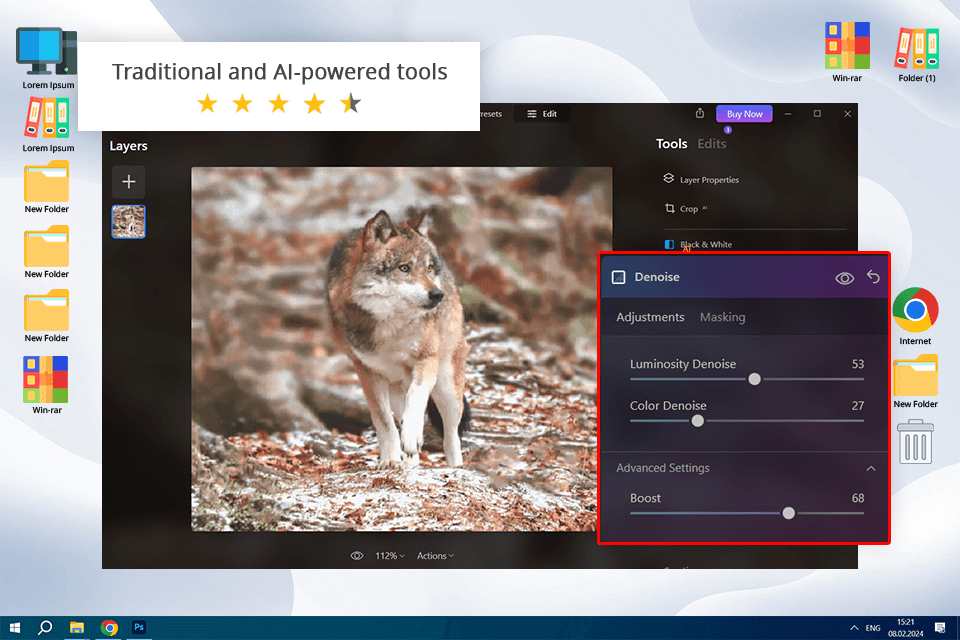Switch to the Masking tab
The height and width of the screenshot is (640, 960).
tap(722, 317)
